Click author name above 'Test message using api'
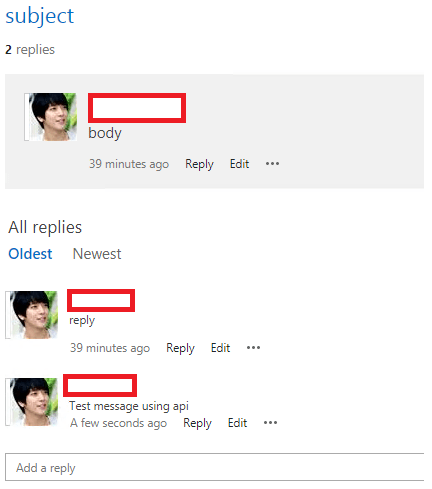 [100, 385]
